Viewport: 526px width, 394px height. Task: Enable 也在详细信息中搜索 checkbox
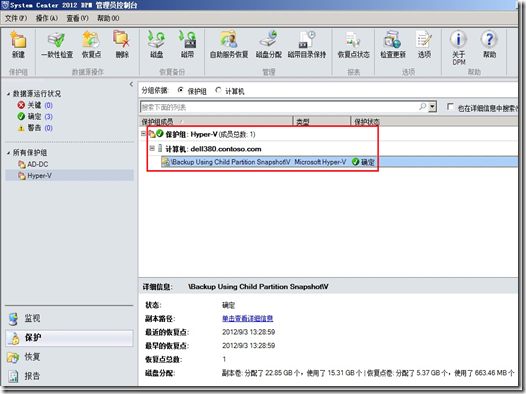coord(450,107)
